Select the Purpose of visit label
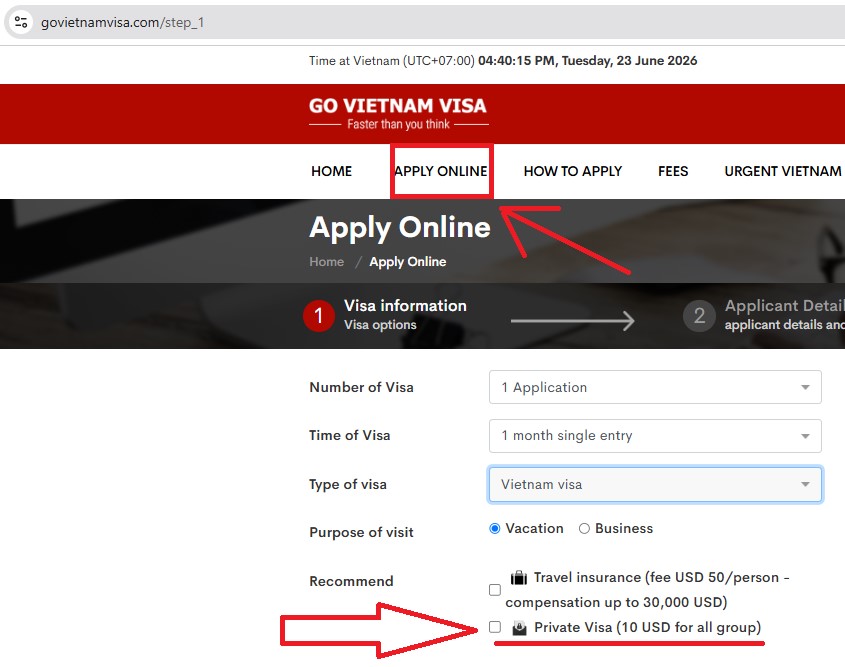 (361, 532)
